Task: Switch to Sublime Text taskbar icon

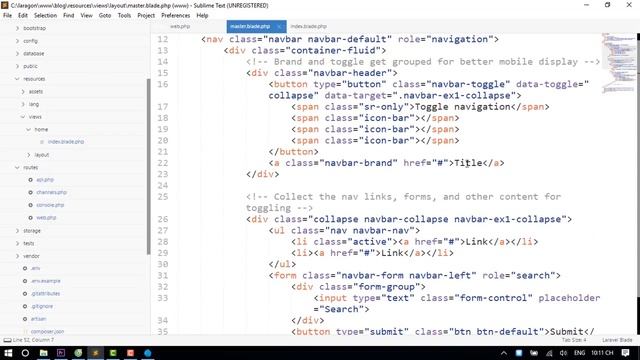Action: tap(96, 353)
